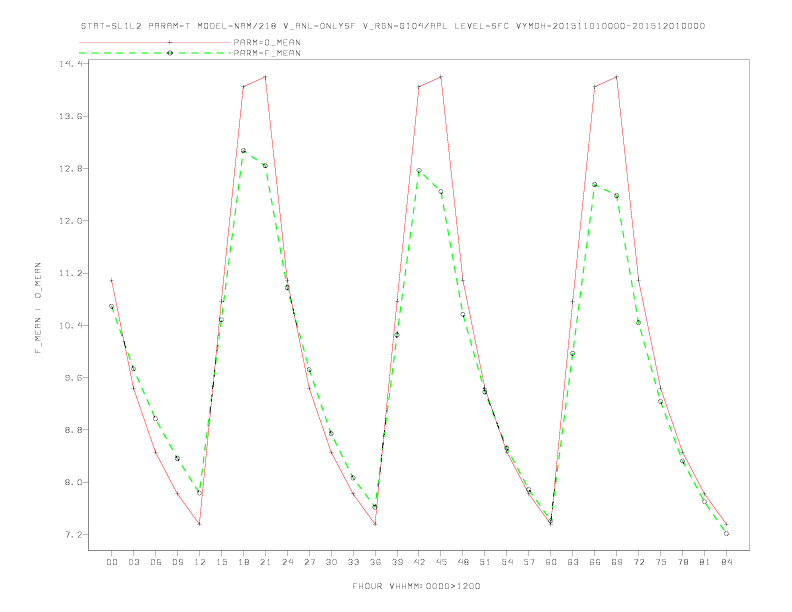Click the x-axis hour label 81
The width and height of the screenshot is (792, 612).
[705, 562]
